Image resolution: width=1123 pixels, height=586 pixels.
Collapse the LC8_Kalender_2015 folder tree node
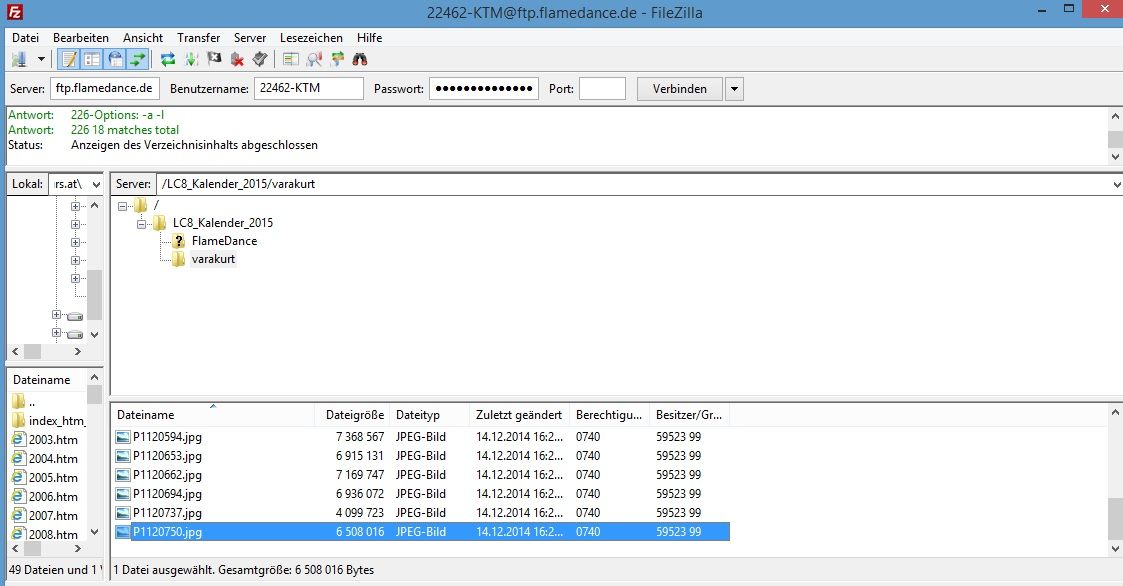[142, 223]
